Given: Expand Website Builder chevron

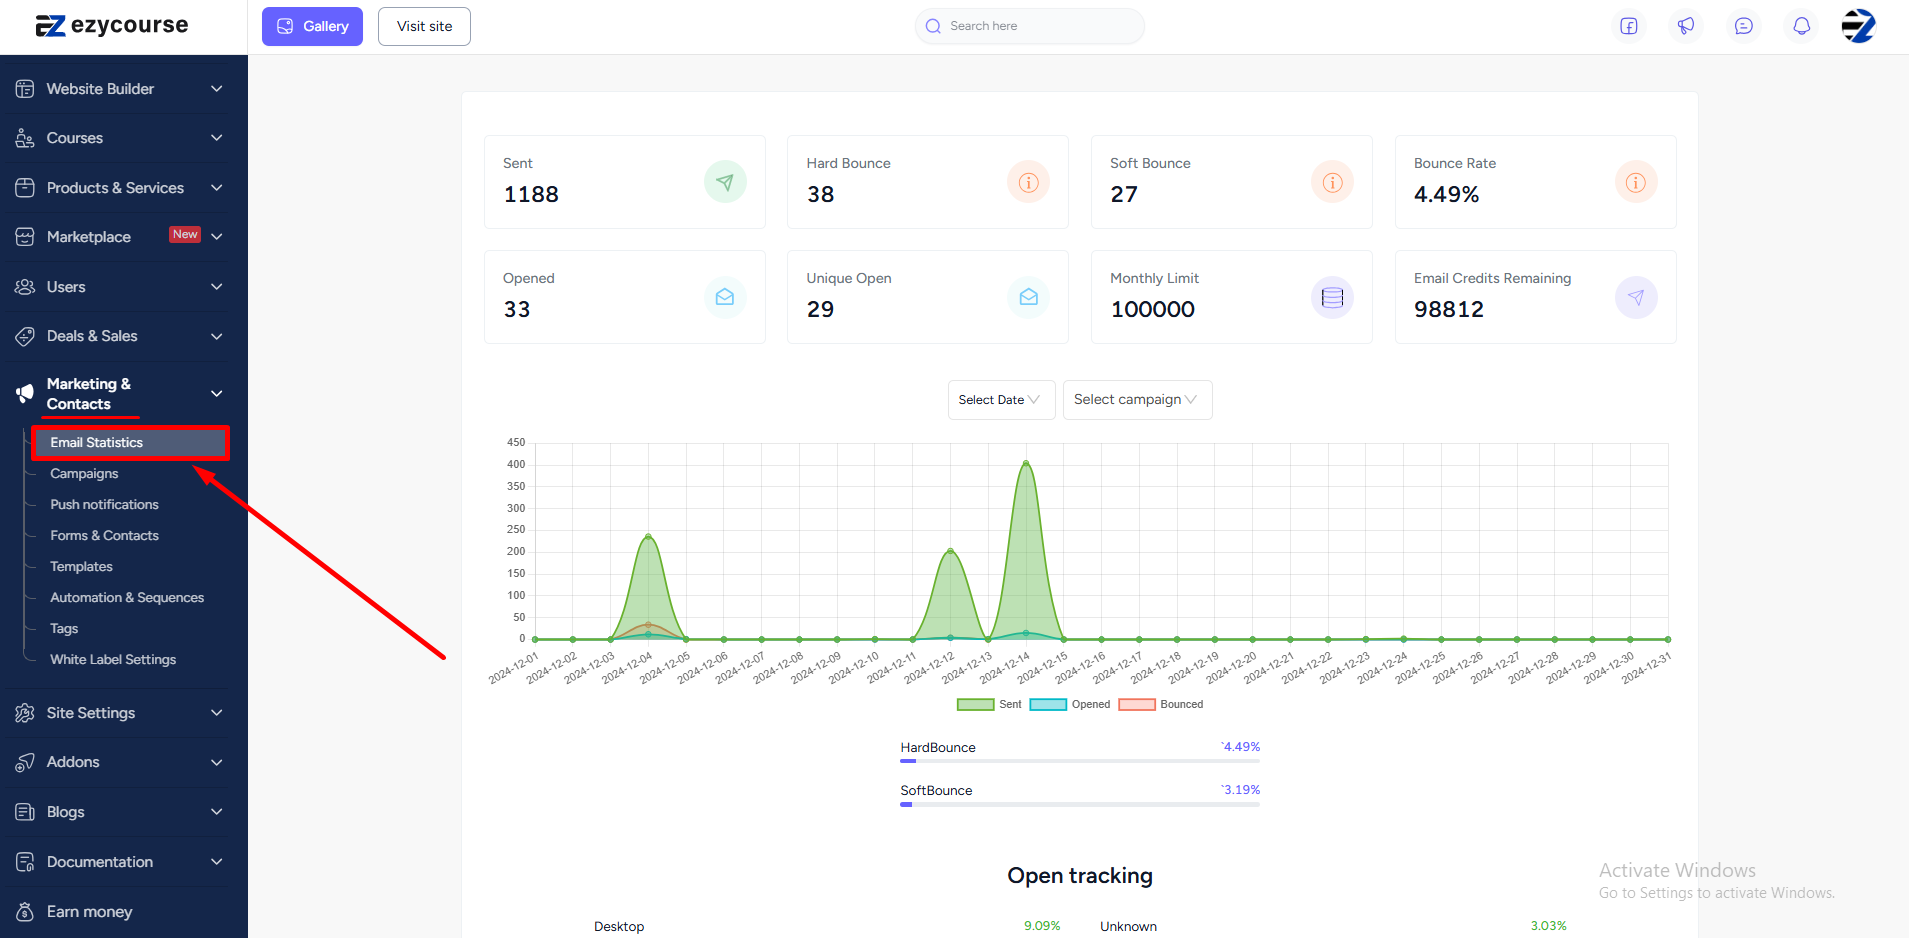Looking at the screenshot, I should click(217, 89).
